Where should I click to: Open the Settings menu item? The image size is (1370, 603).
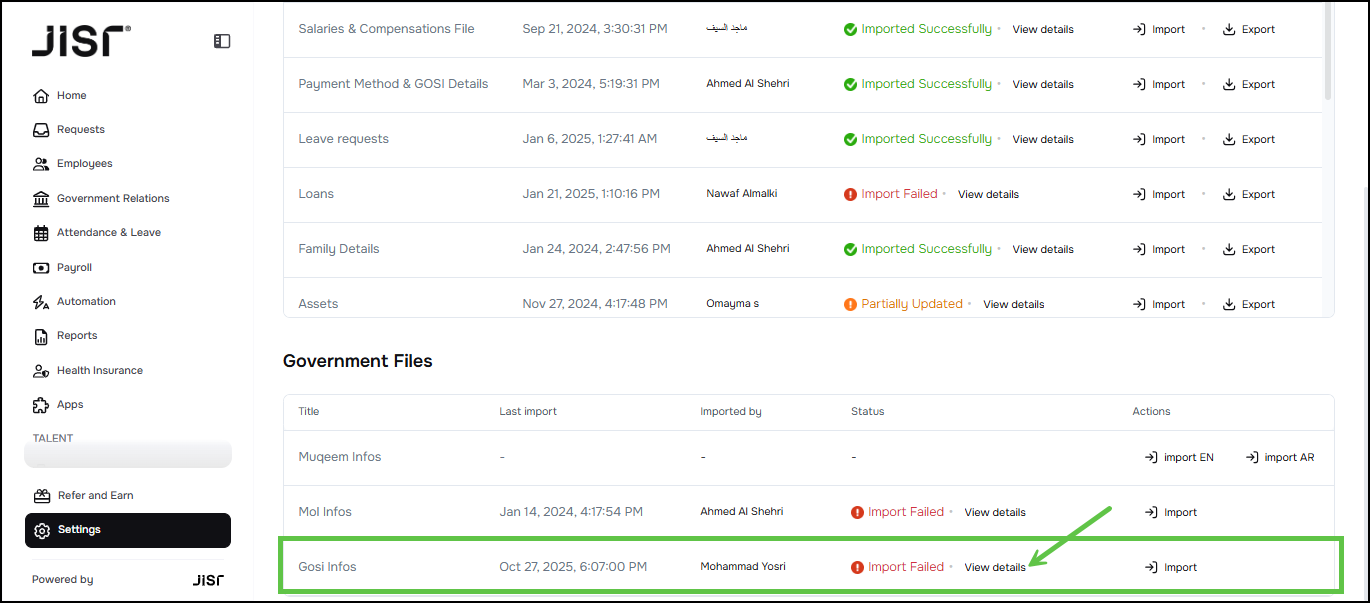coord(79,530)
